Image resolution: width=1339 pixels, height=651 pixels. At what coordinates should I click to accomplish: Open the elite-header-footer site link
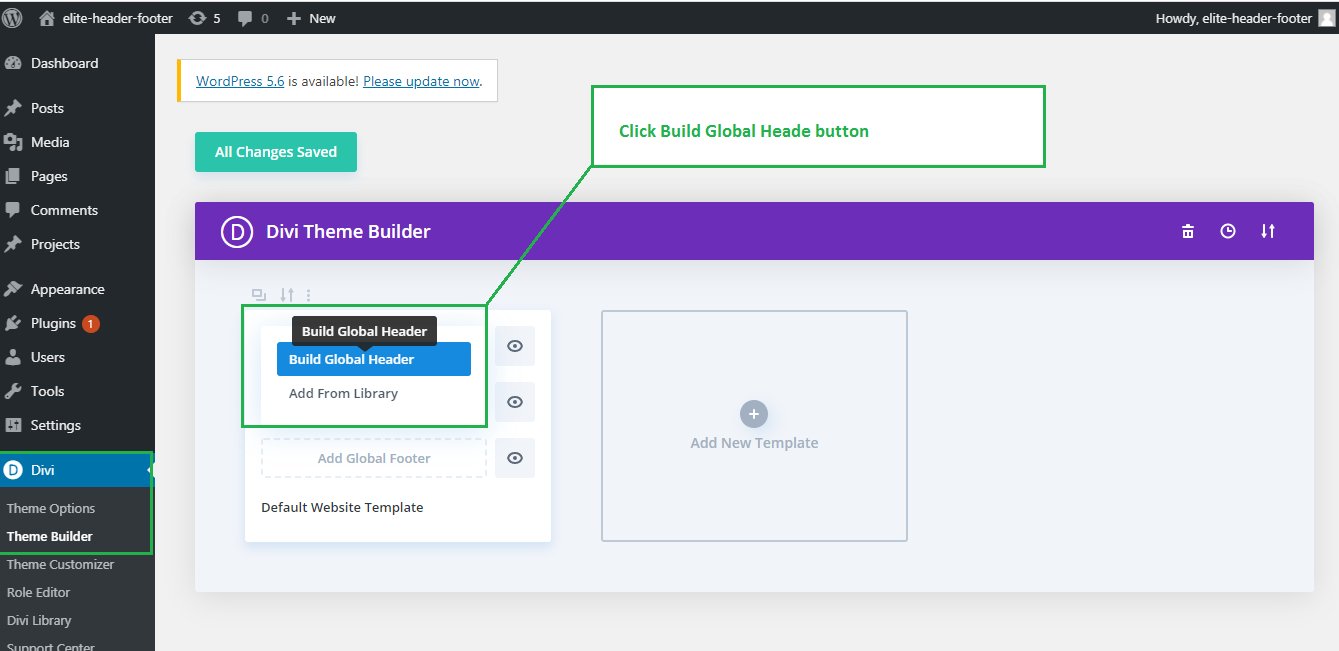tap(105, 18)
